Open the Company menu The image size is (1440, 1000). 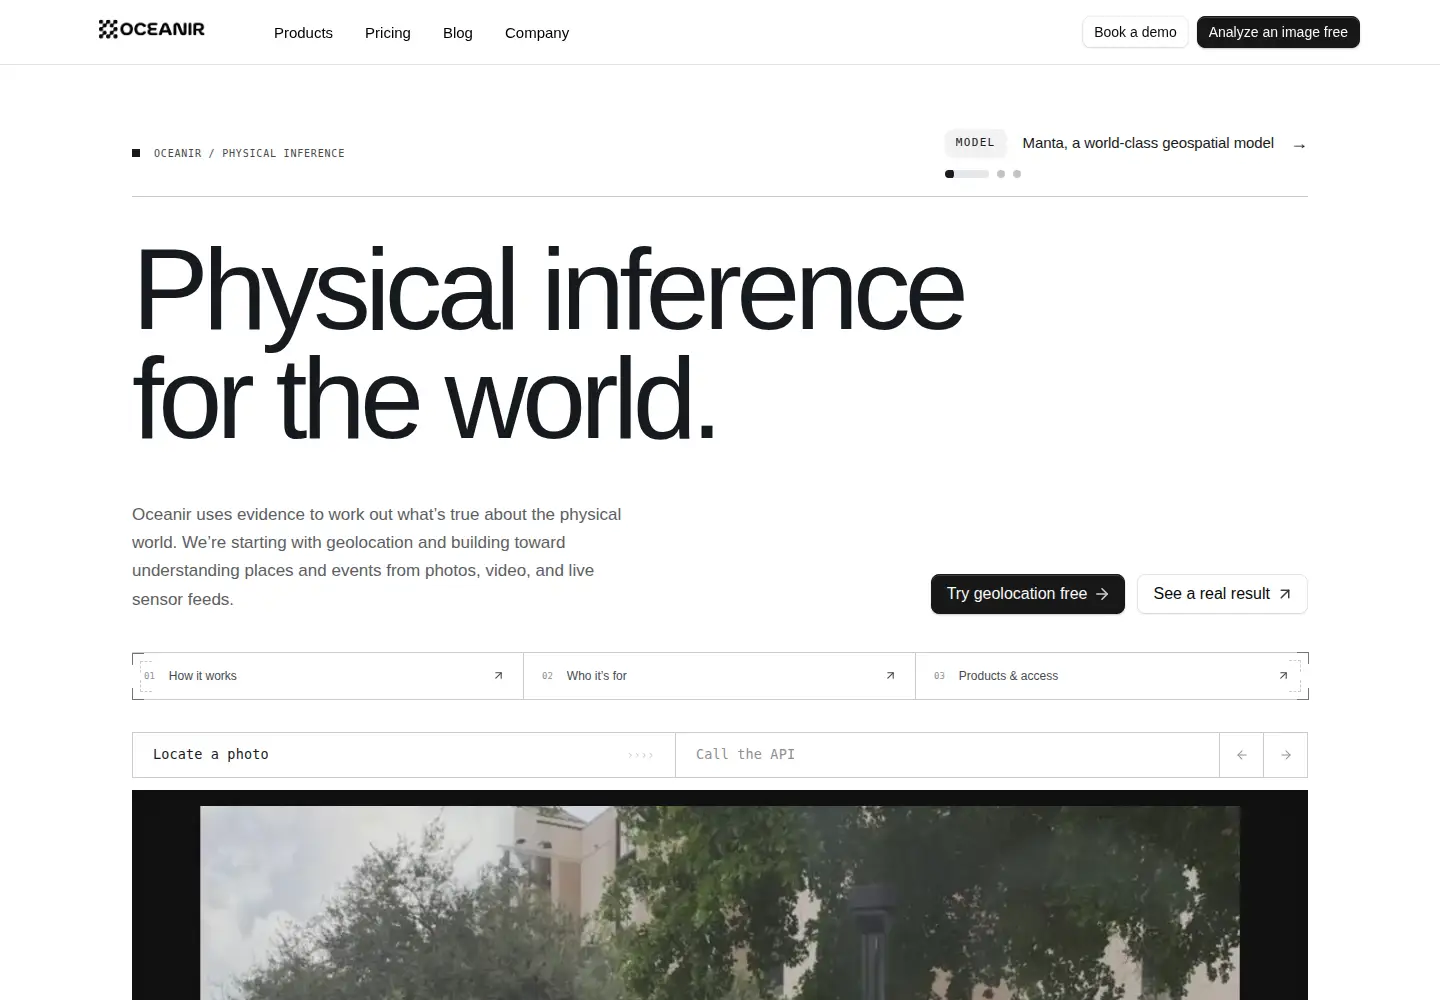(x=537, y=33)
